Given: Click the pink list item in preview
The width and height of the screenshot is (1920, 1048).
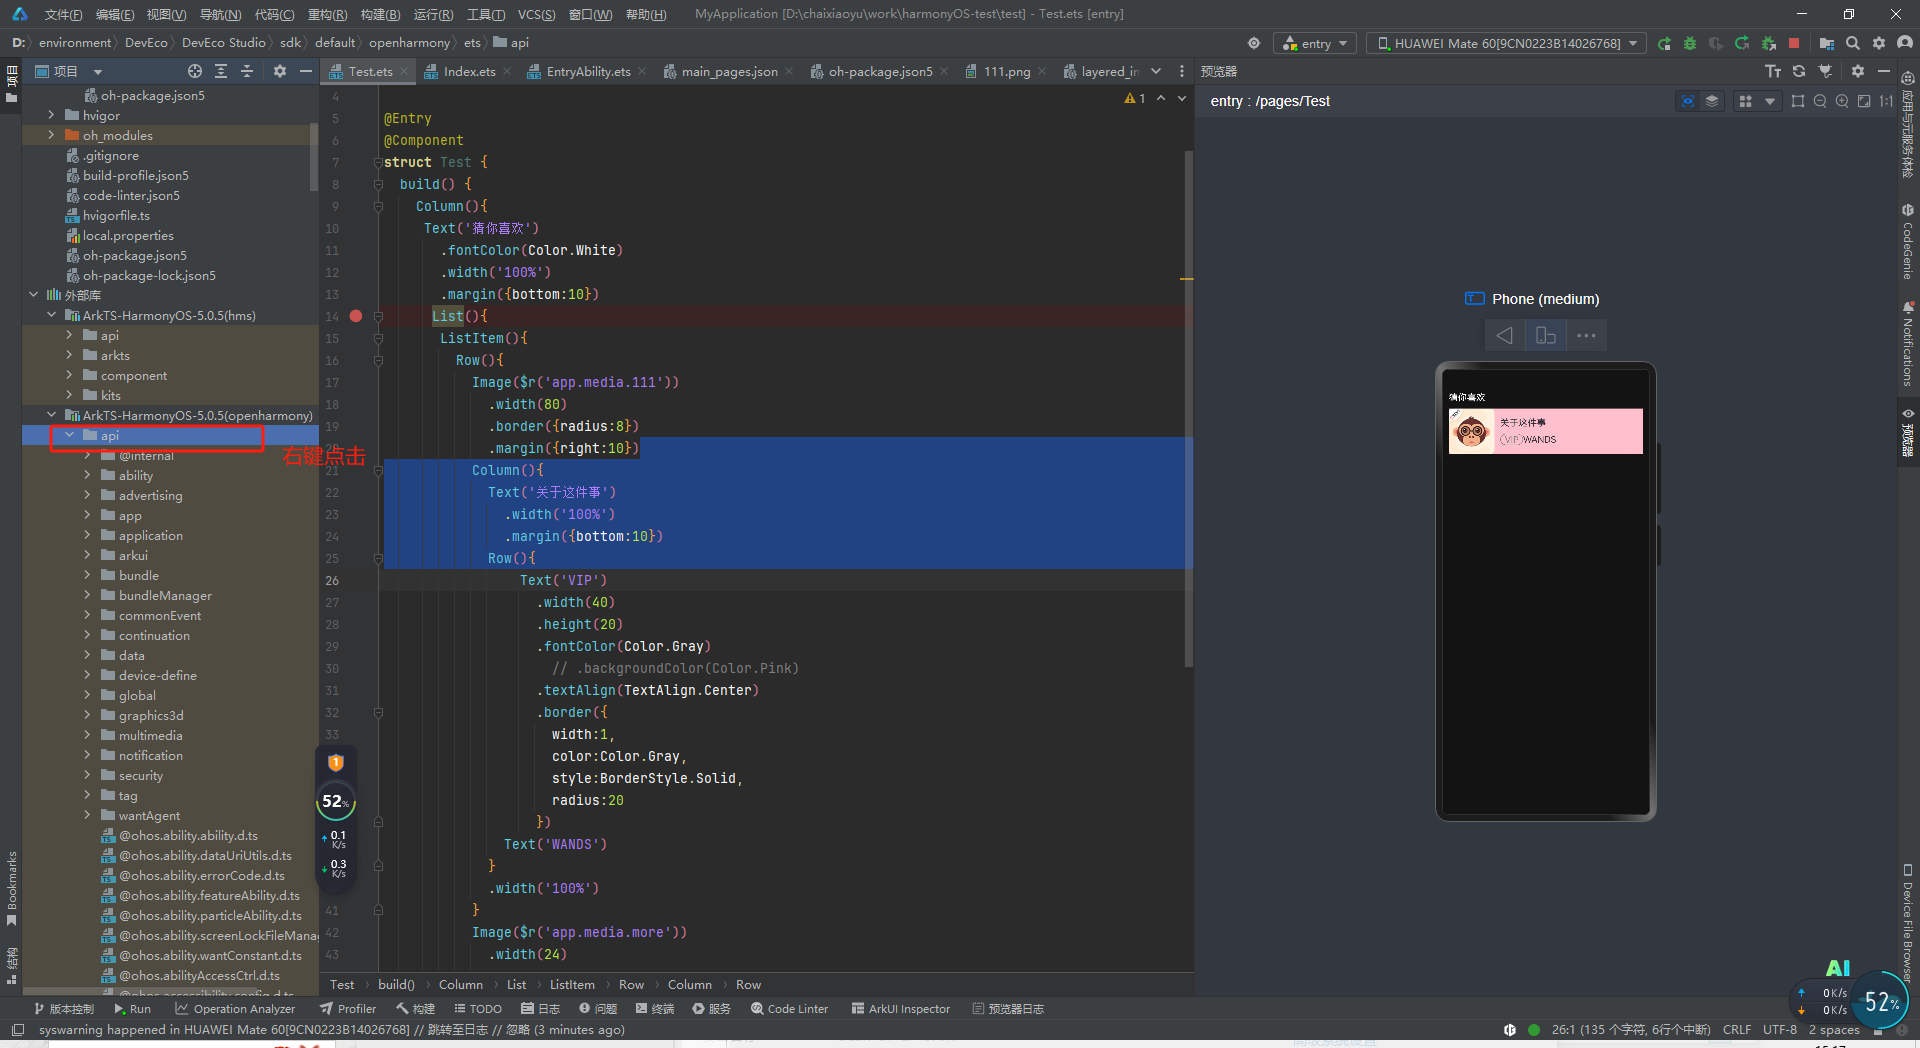Looking at the screenshot, I should tap(1545, 431).
